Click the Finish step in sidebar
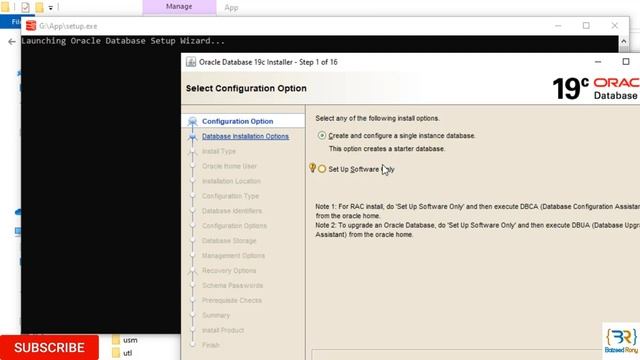The width and height of the screenshot is (640, 360). 211,345
